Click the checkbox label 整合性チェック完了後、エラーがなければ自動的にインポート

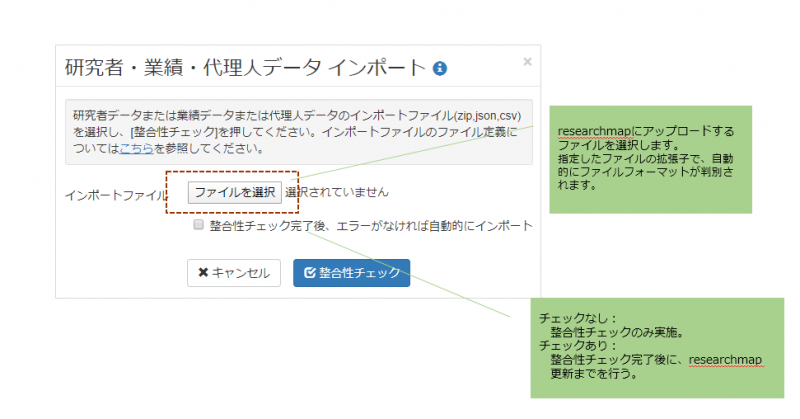coord(371,226)
